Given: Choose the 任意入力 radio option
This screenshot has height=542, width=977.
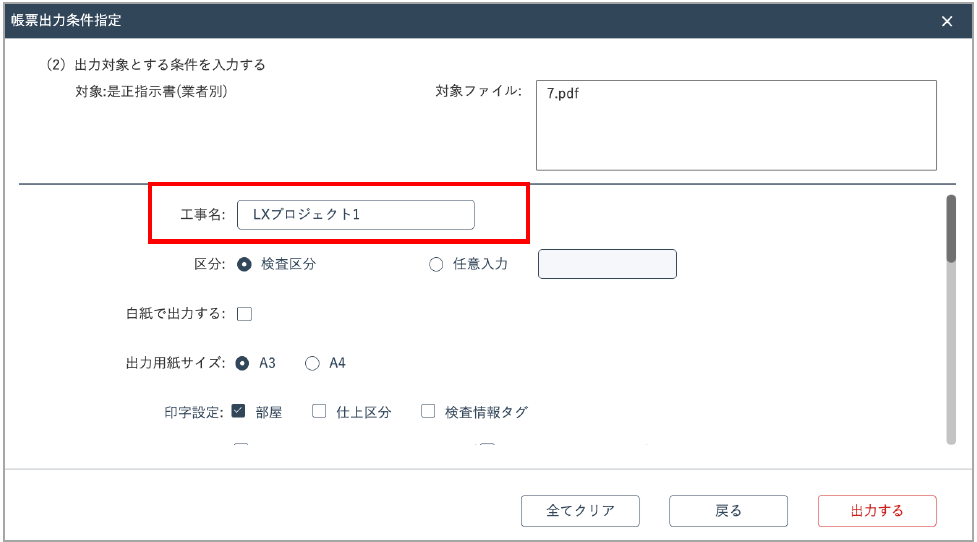Looking at the screenshot, I should coord(436,264).
